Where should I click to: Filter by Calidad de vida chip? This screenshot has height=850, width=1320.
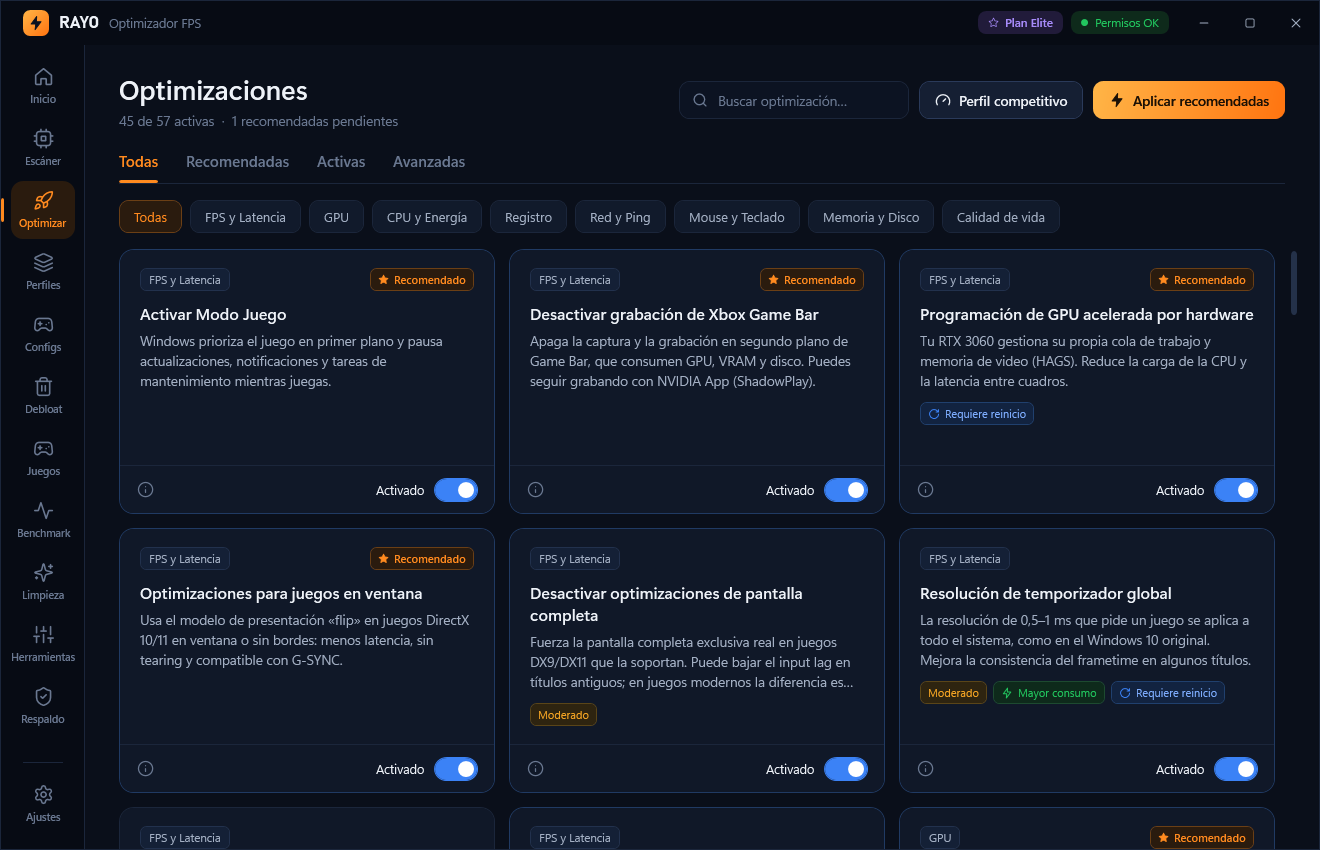tap(1001, 217)
